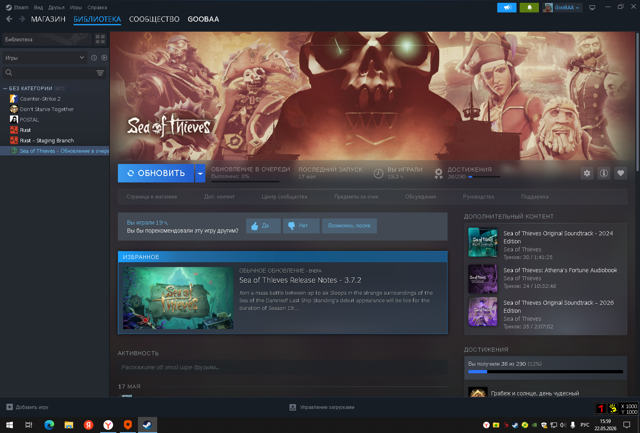Switch library to grid view icon
Image resolution: width=640 pixels, height=433 pixels.
point(100,39)
